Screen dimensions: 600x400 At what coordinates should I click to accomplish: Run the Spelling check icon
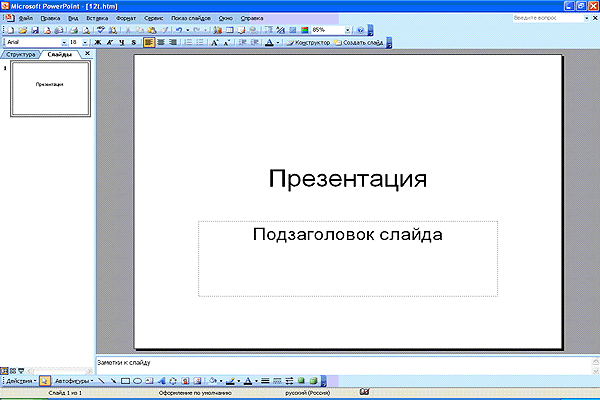(x=100, y=30)
